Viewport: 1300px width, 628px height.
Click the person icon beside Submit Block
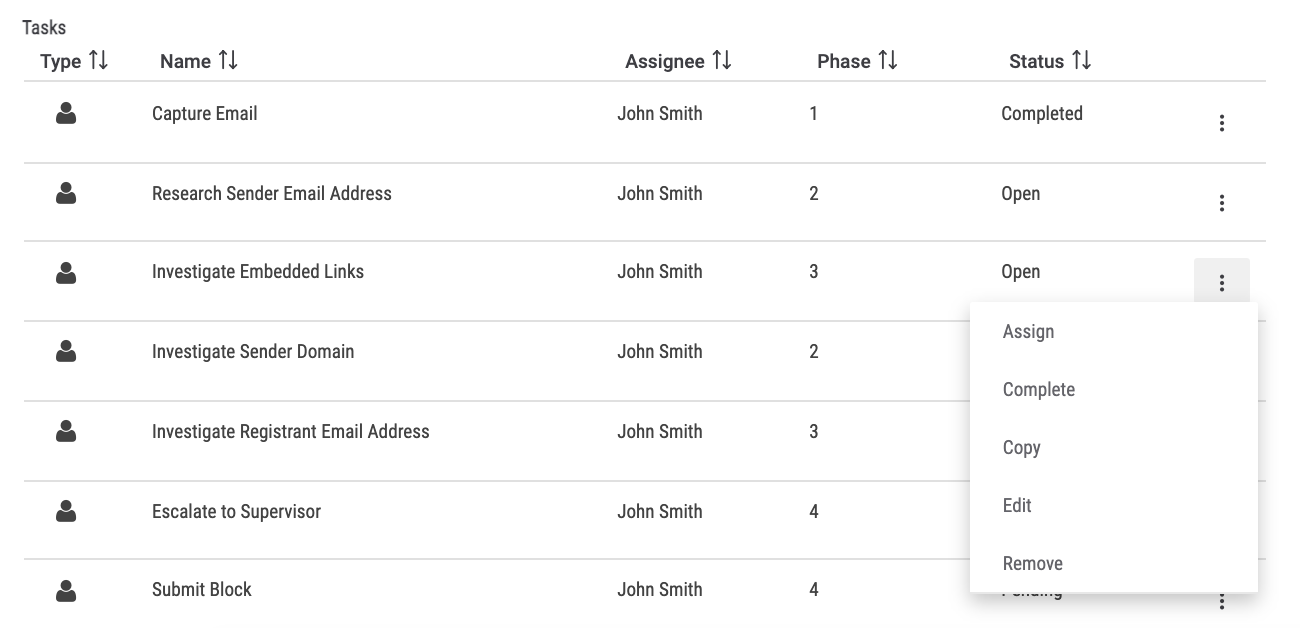[66, 591]
